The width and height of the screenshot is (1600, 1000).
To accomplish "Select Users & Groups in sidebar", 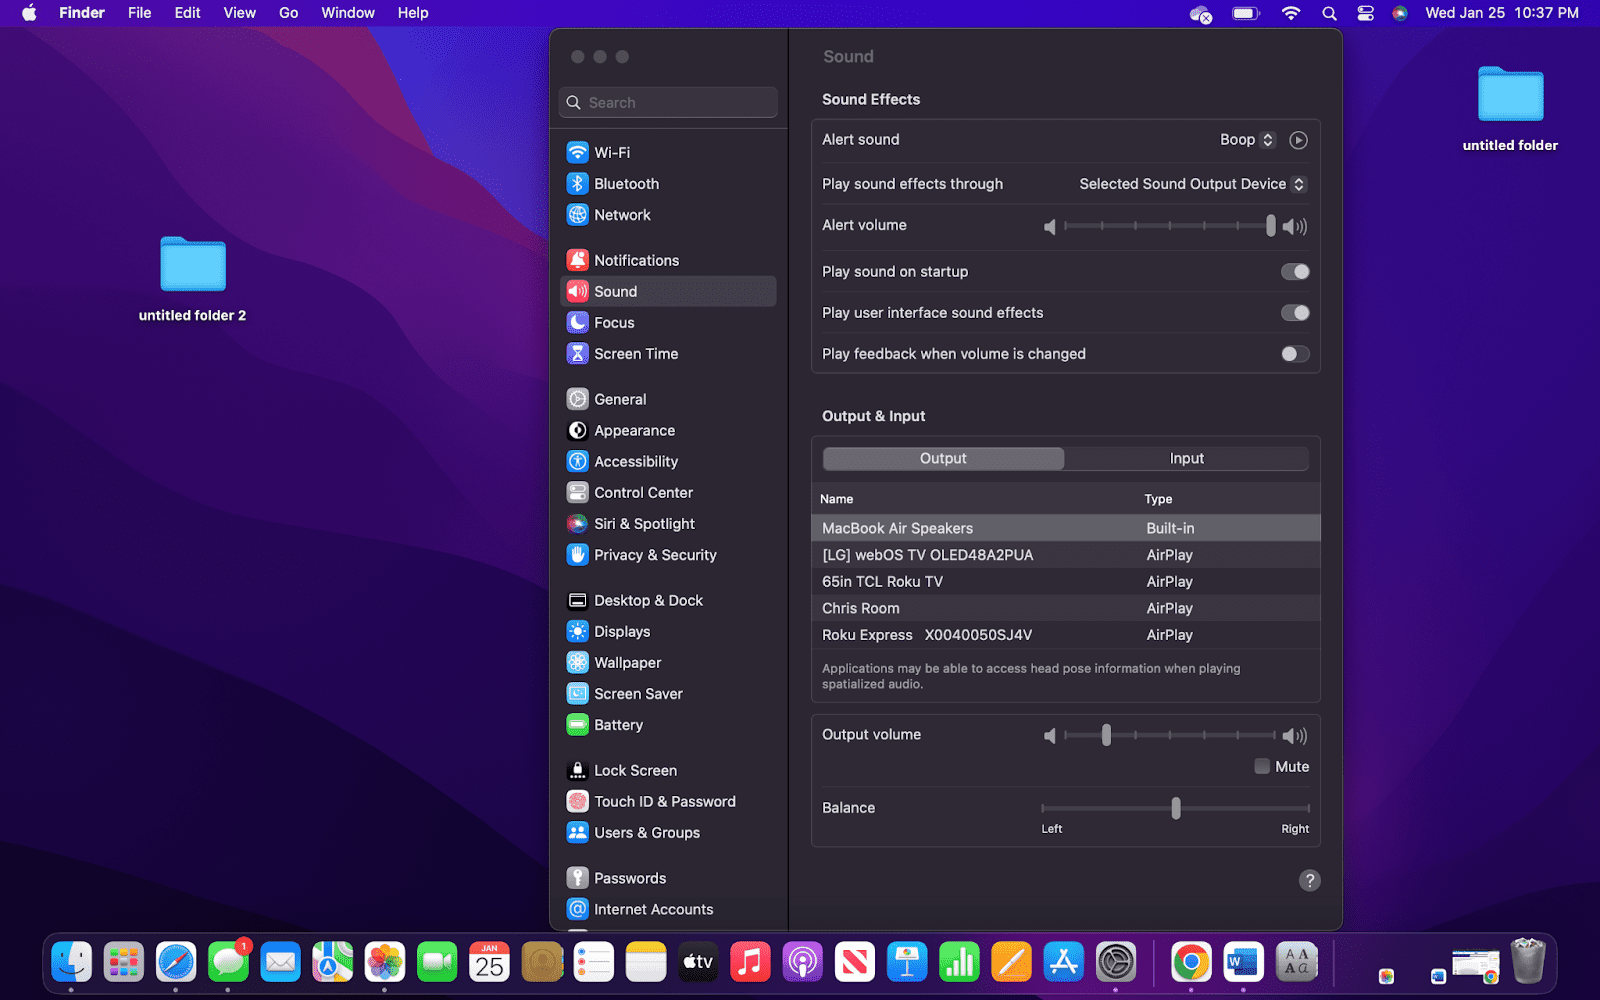I will tap(668, 832).
